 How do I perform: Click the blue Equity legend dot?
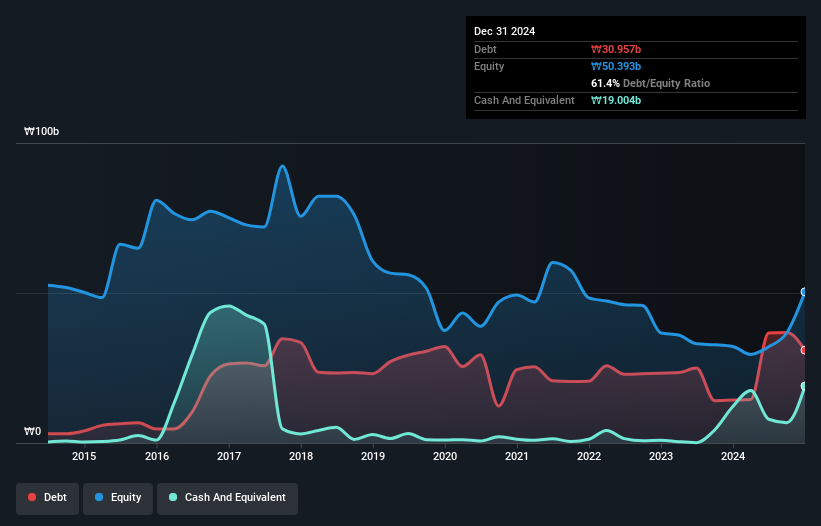[99, 497]
